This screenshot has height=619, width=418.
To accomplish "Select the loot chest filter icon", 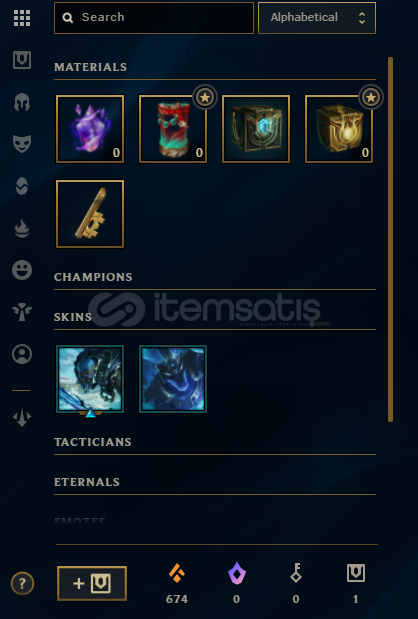I will point(22,60).
